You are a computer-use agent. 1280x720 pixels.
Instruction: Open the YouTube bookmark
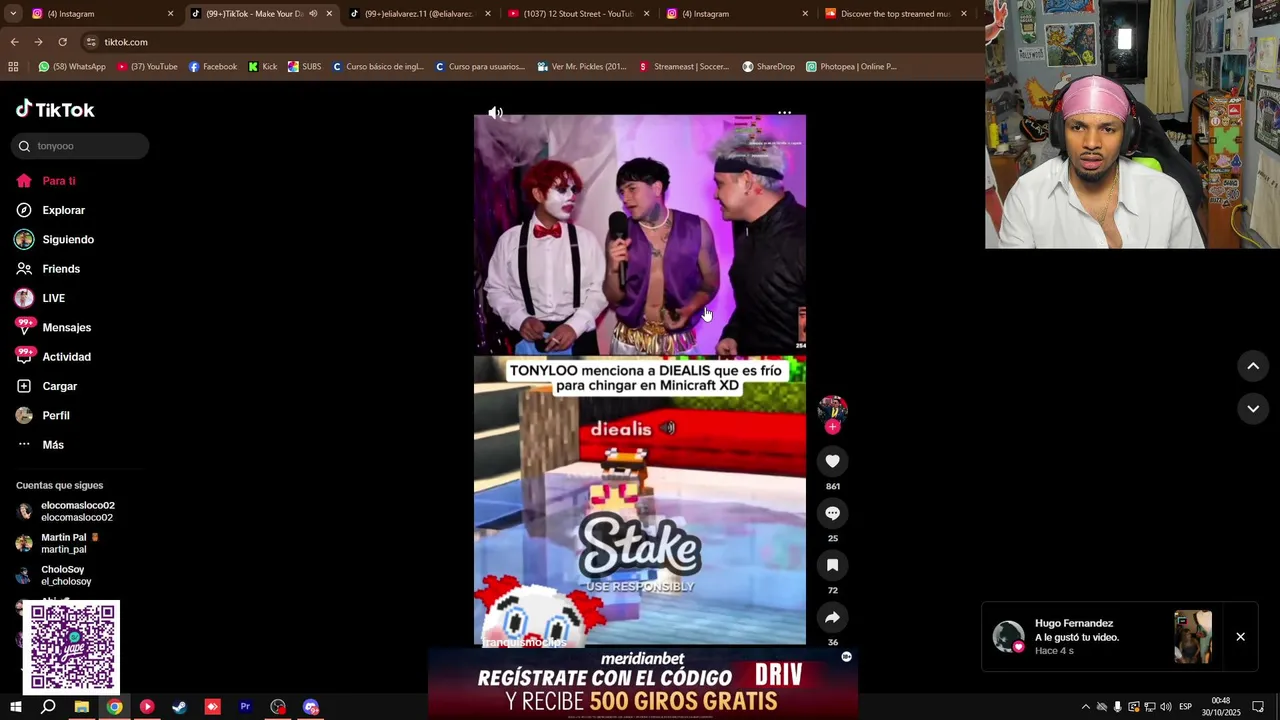tap(147, 67)
